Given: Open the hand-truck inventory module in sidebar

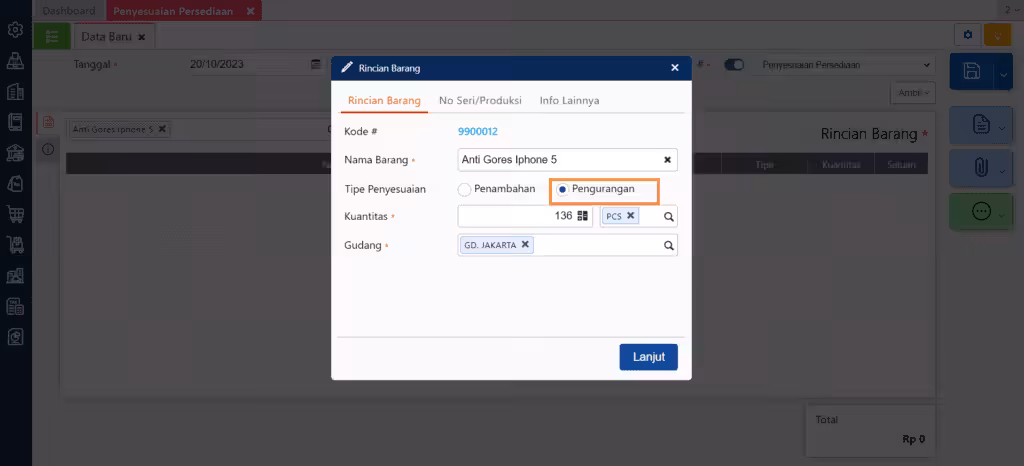Looking at the screenshot, I should point(15,245).
